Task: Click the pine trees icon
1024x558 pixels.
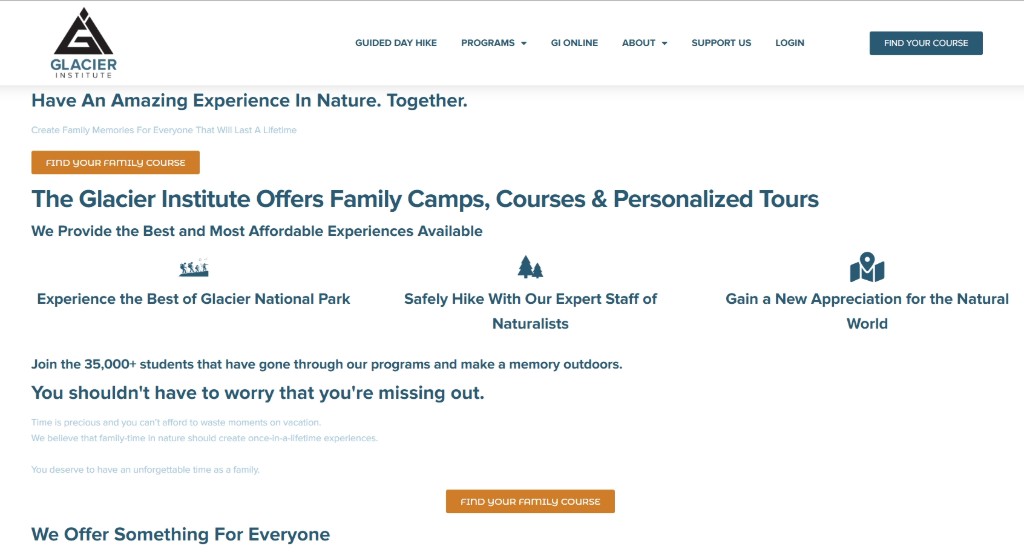Action: [x=530, y=267]
